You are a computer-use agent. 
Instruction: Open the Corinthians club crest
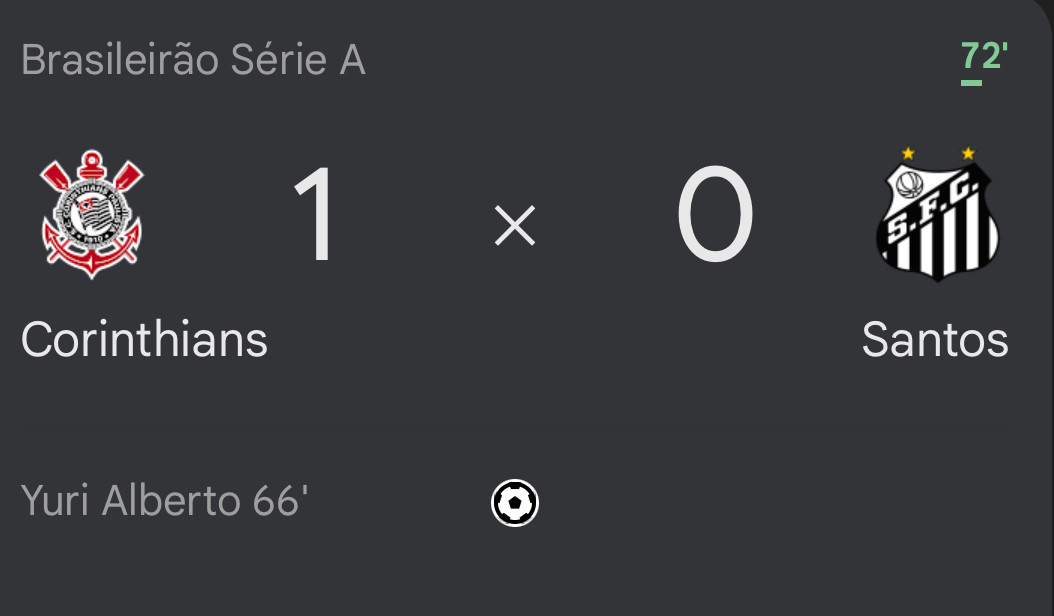pos(91,214)
